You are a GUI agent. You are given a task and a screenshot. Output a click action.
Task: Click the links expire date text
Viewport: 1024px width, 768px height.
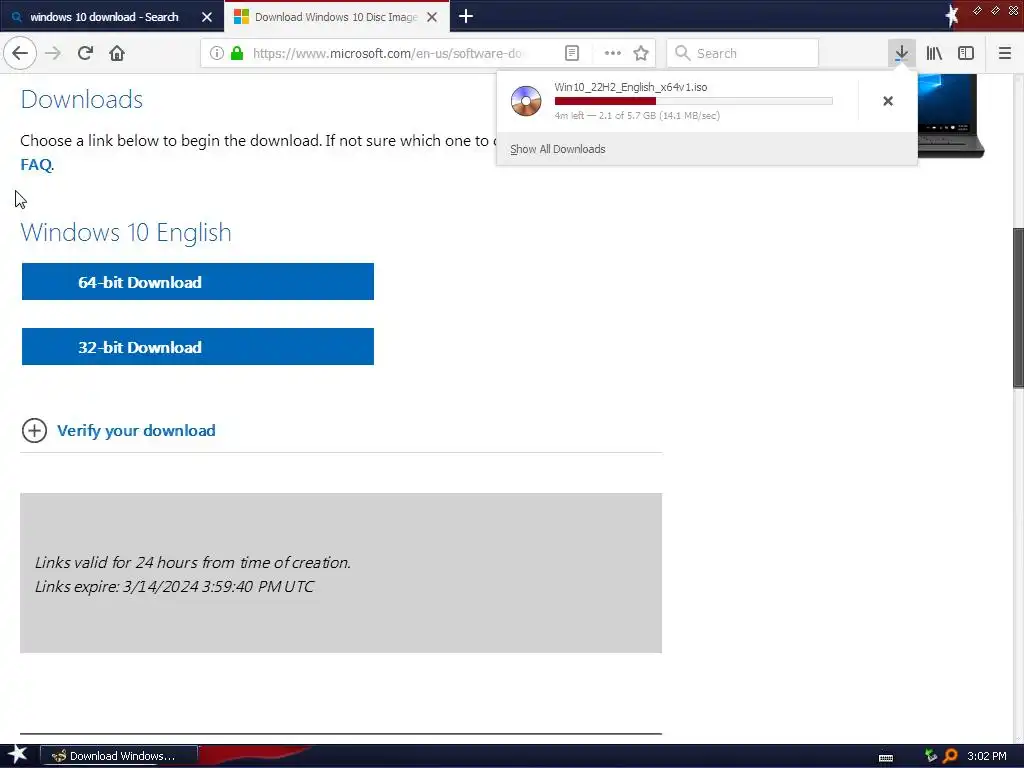point(174,586)
